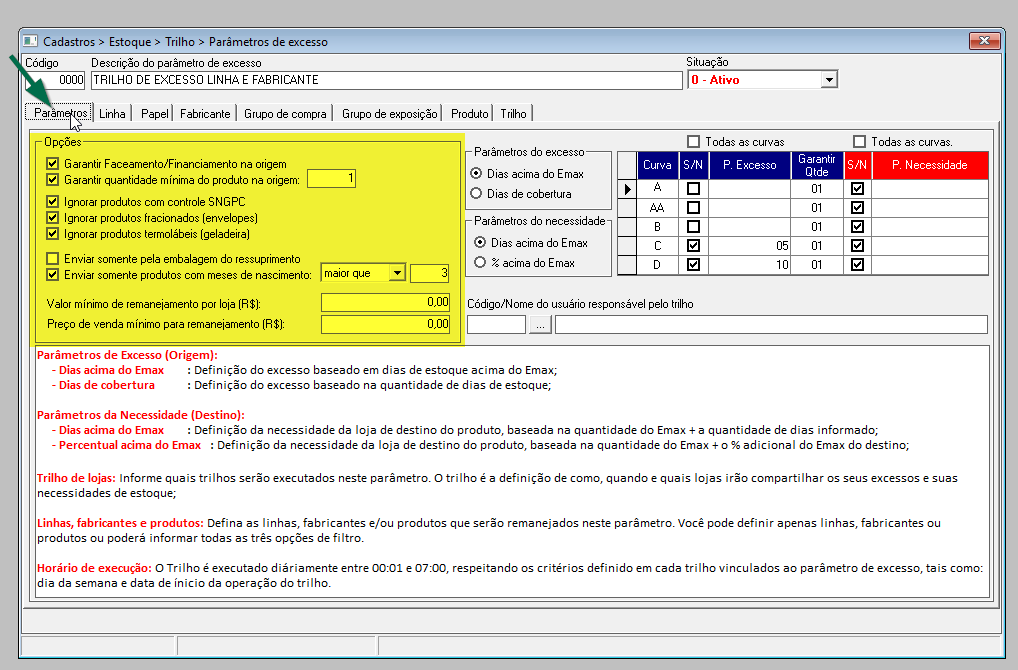The height and width of the screenshot is (670, 1018).
Task: Click the empty P. Excesso cell for curve A
Action: [x=750, y=189]
